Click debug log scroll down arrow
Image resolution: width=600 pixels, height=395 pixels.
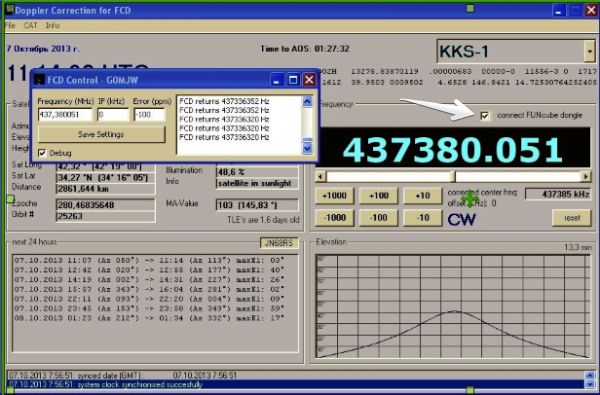(x=308, y=149)
